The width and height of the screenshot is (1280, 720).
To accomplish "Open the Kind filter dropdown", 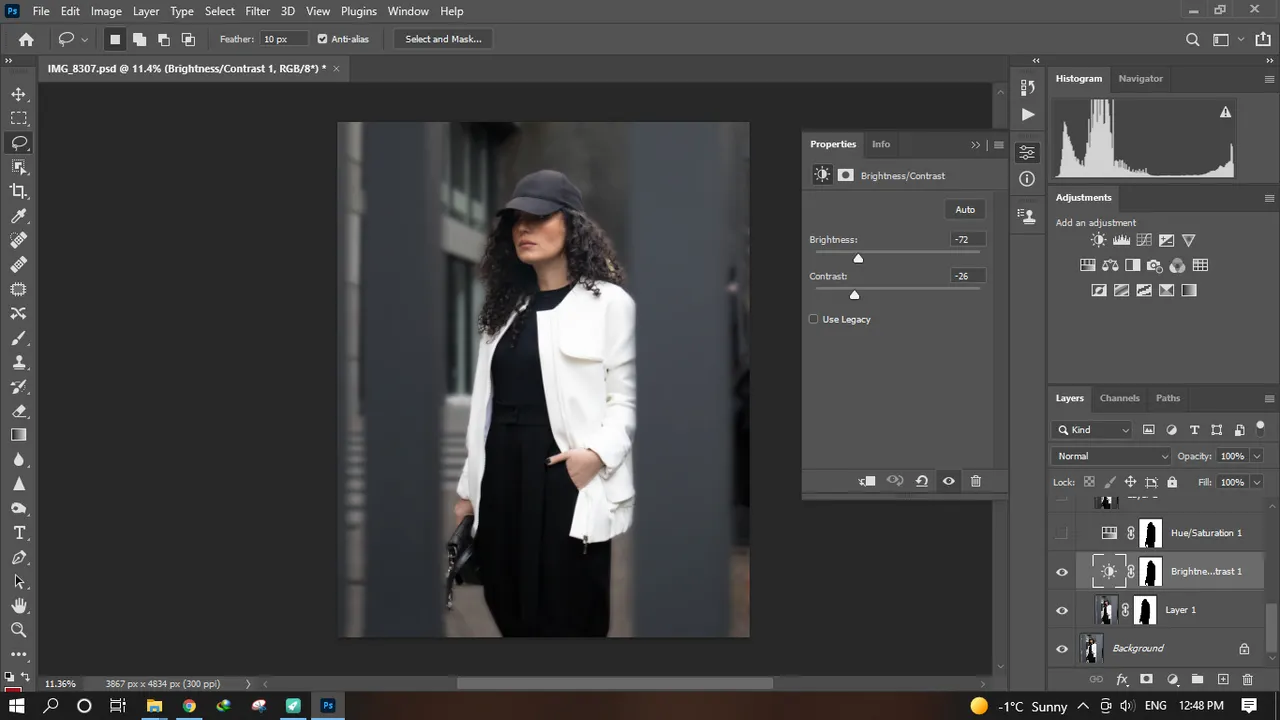I will (x=1093, y=430).
